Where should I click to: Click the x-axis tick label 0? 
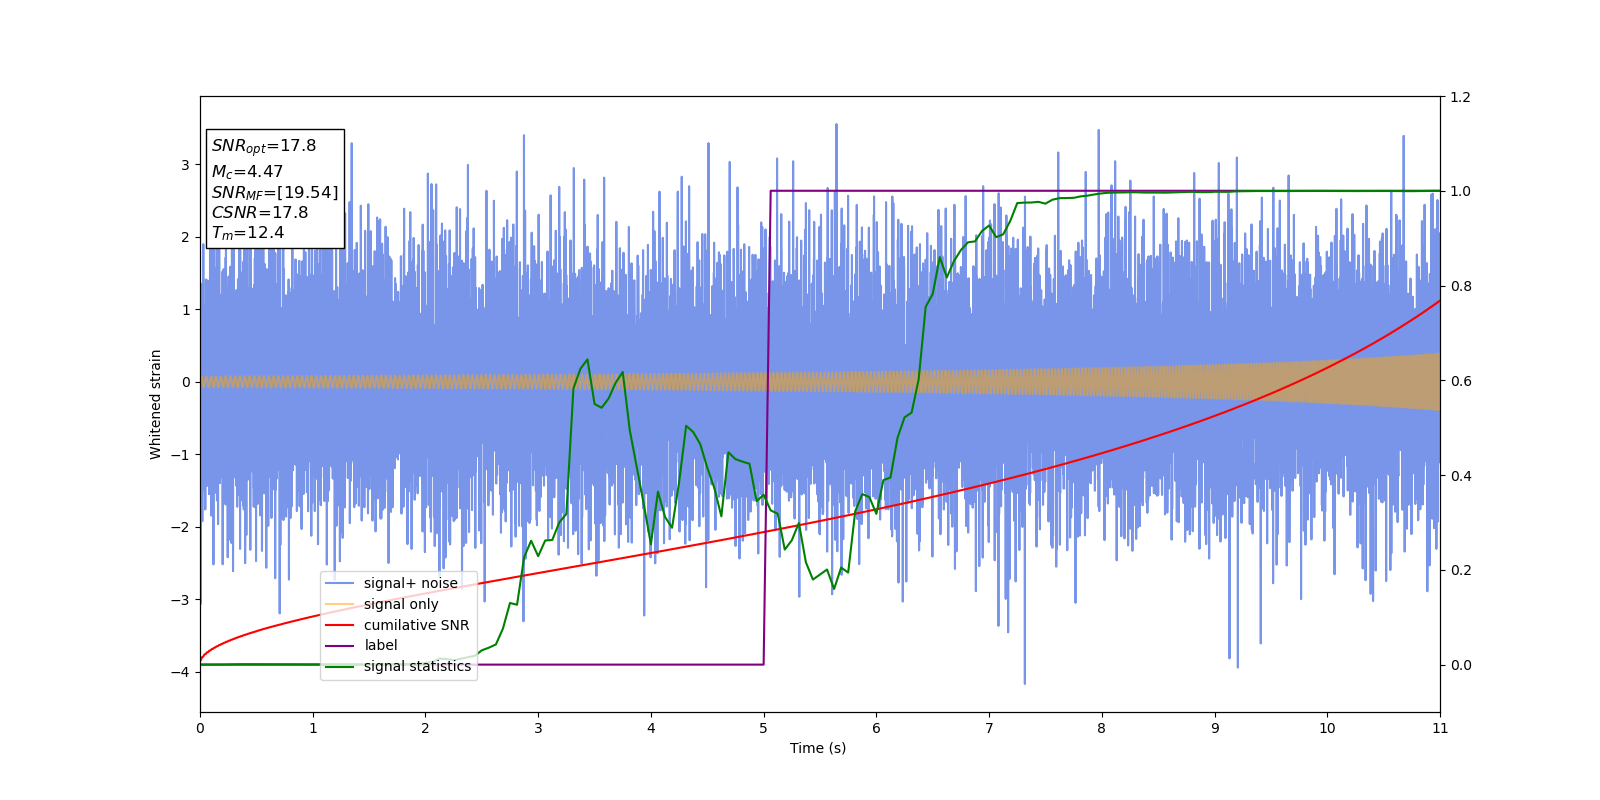[200, 728]
